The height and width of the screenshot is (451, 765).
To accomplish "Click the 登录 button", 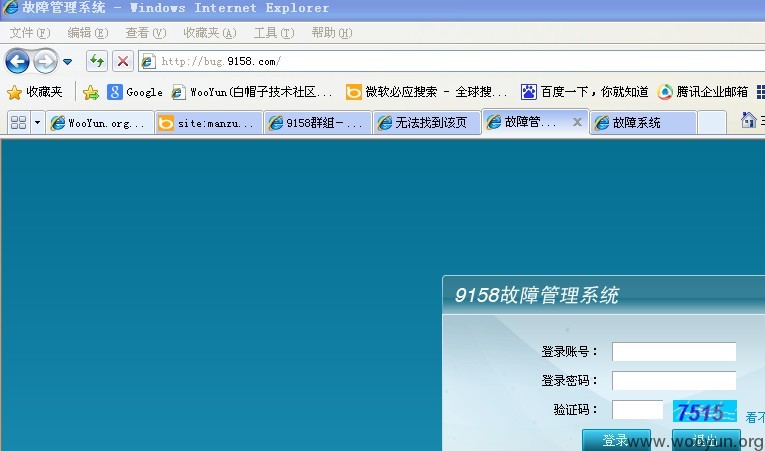I will pos(616,440).
